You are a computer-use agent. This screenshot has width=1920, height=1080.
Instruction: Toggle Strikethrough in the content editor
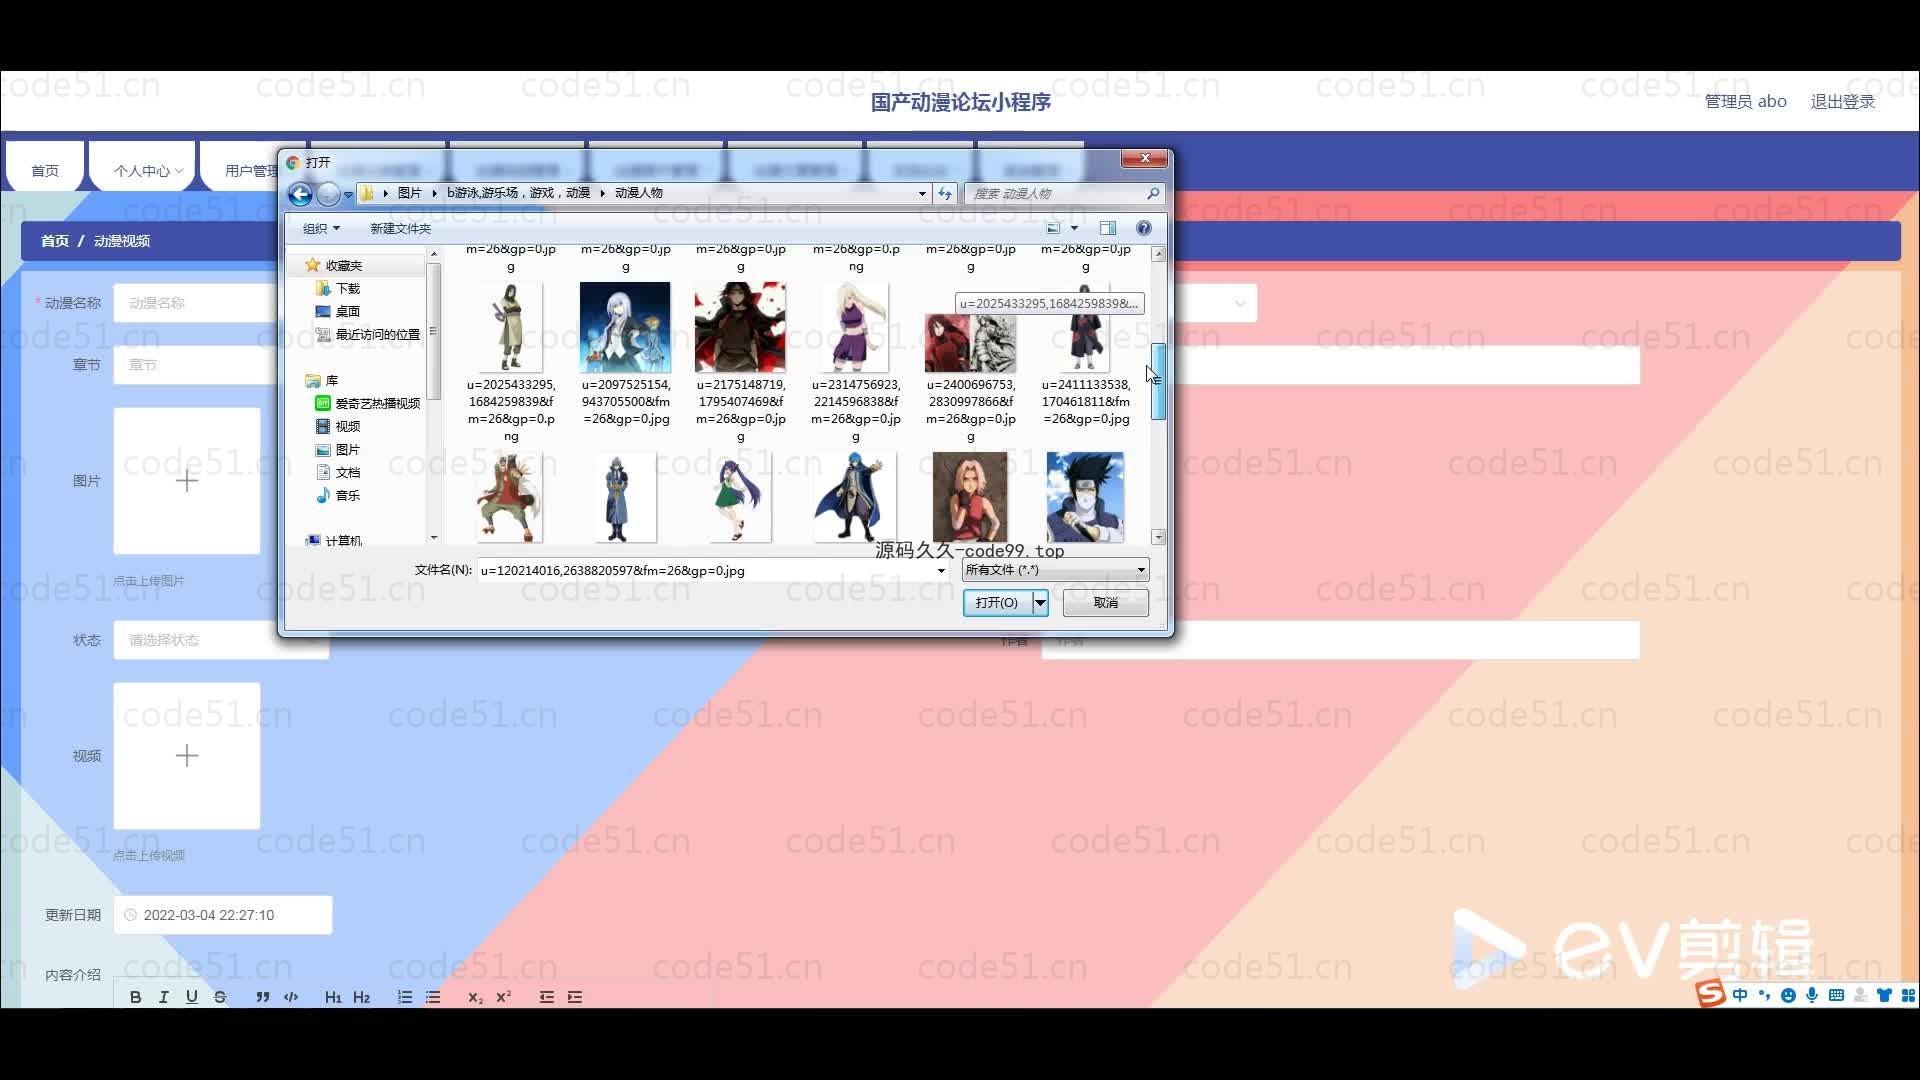[220, 997]
